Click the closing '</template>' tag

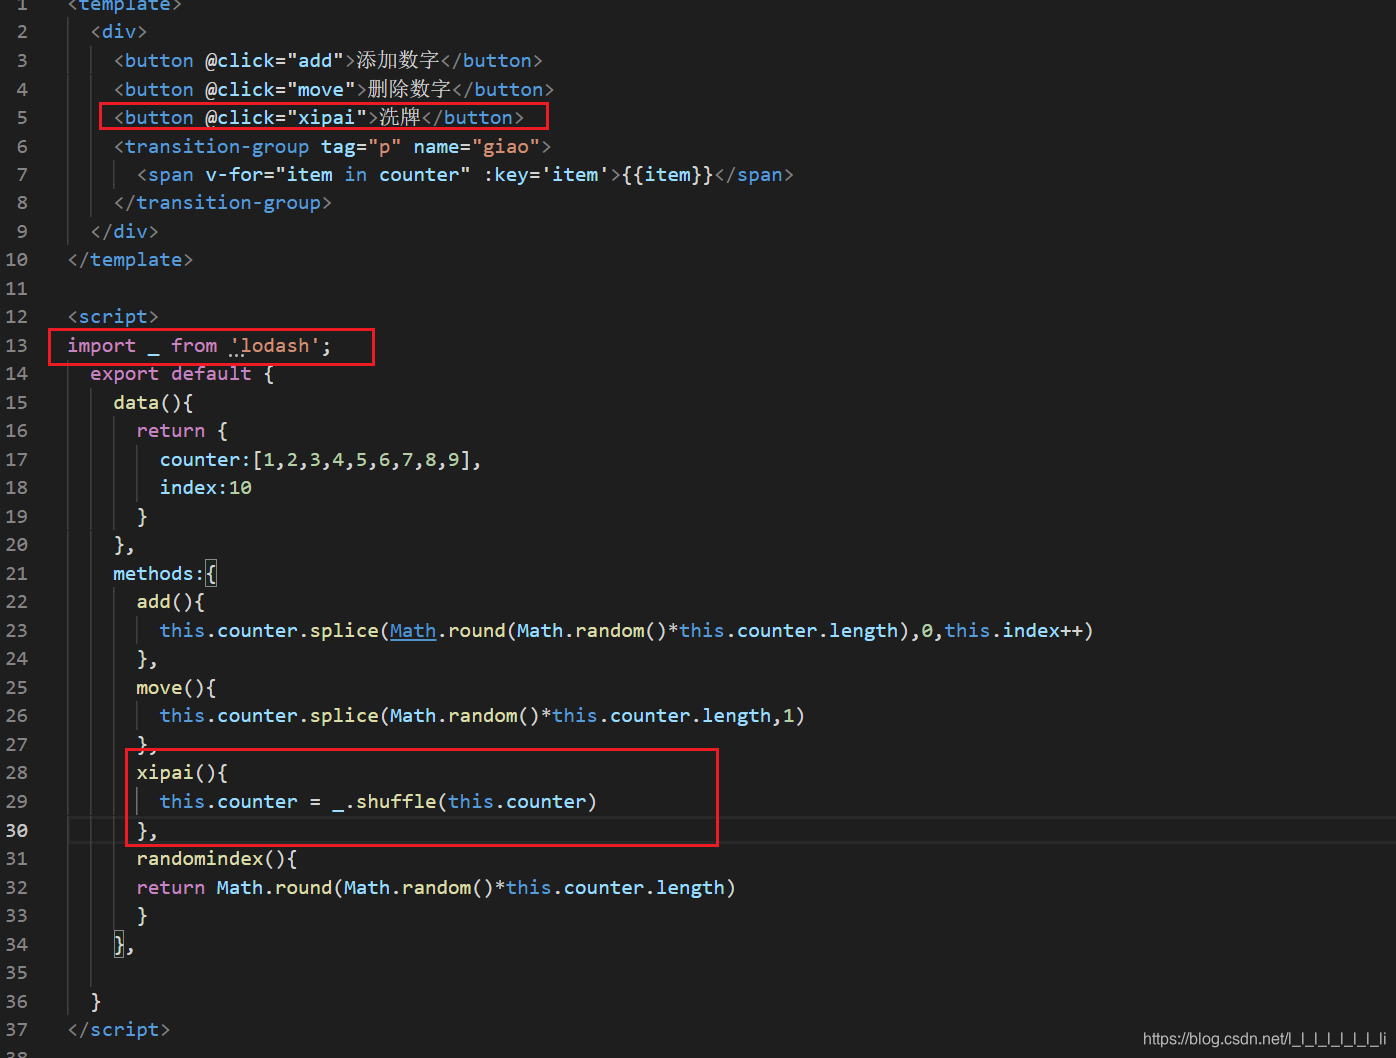coord(130,259)
